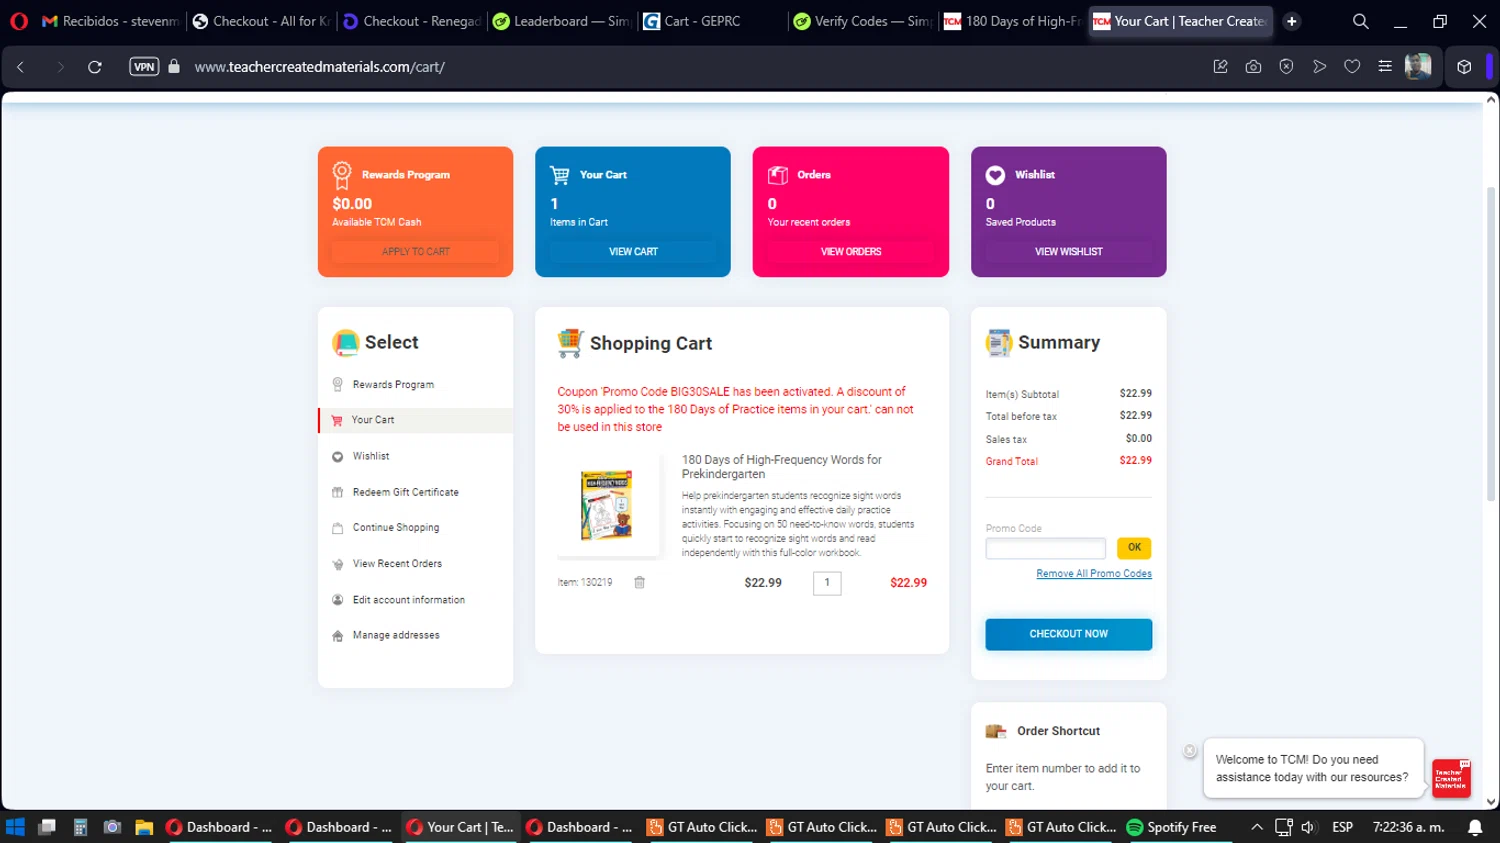Open the extensions cube icon
Image resolution: width=1500 pixels, height=843 pixels.
pos(1464,67)
